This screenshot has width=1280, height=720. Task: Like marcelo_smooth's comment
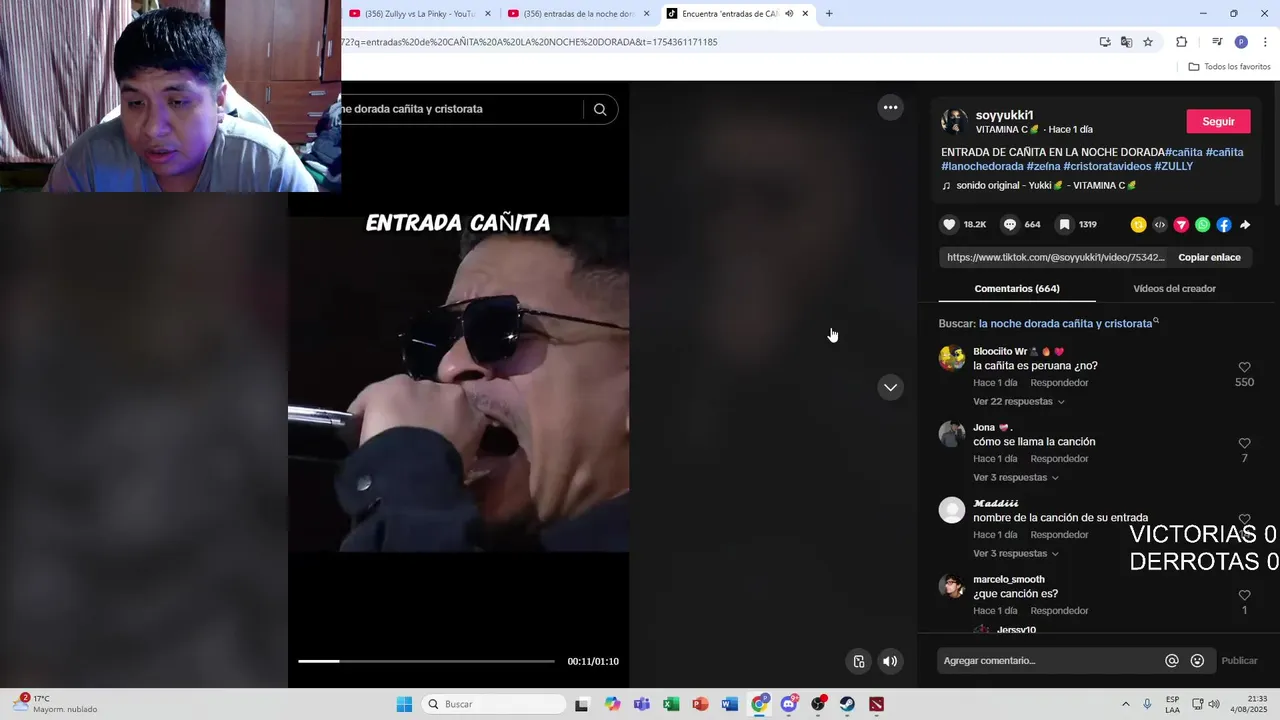click(x=1244, y=595)
